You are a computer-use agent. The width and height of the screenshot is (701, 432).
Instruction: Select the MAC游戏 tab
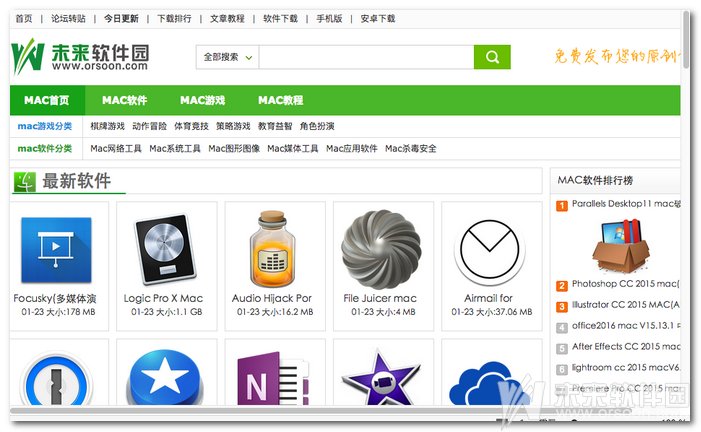pos(203,100)
